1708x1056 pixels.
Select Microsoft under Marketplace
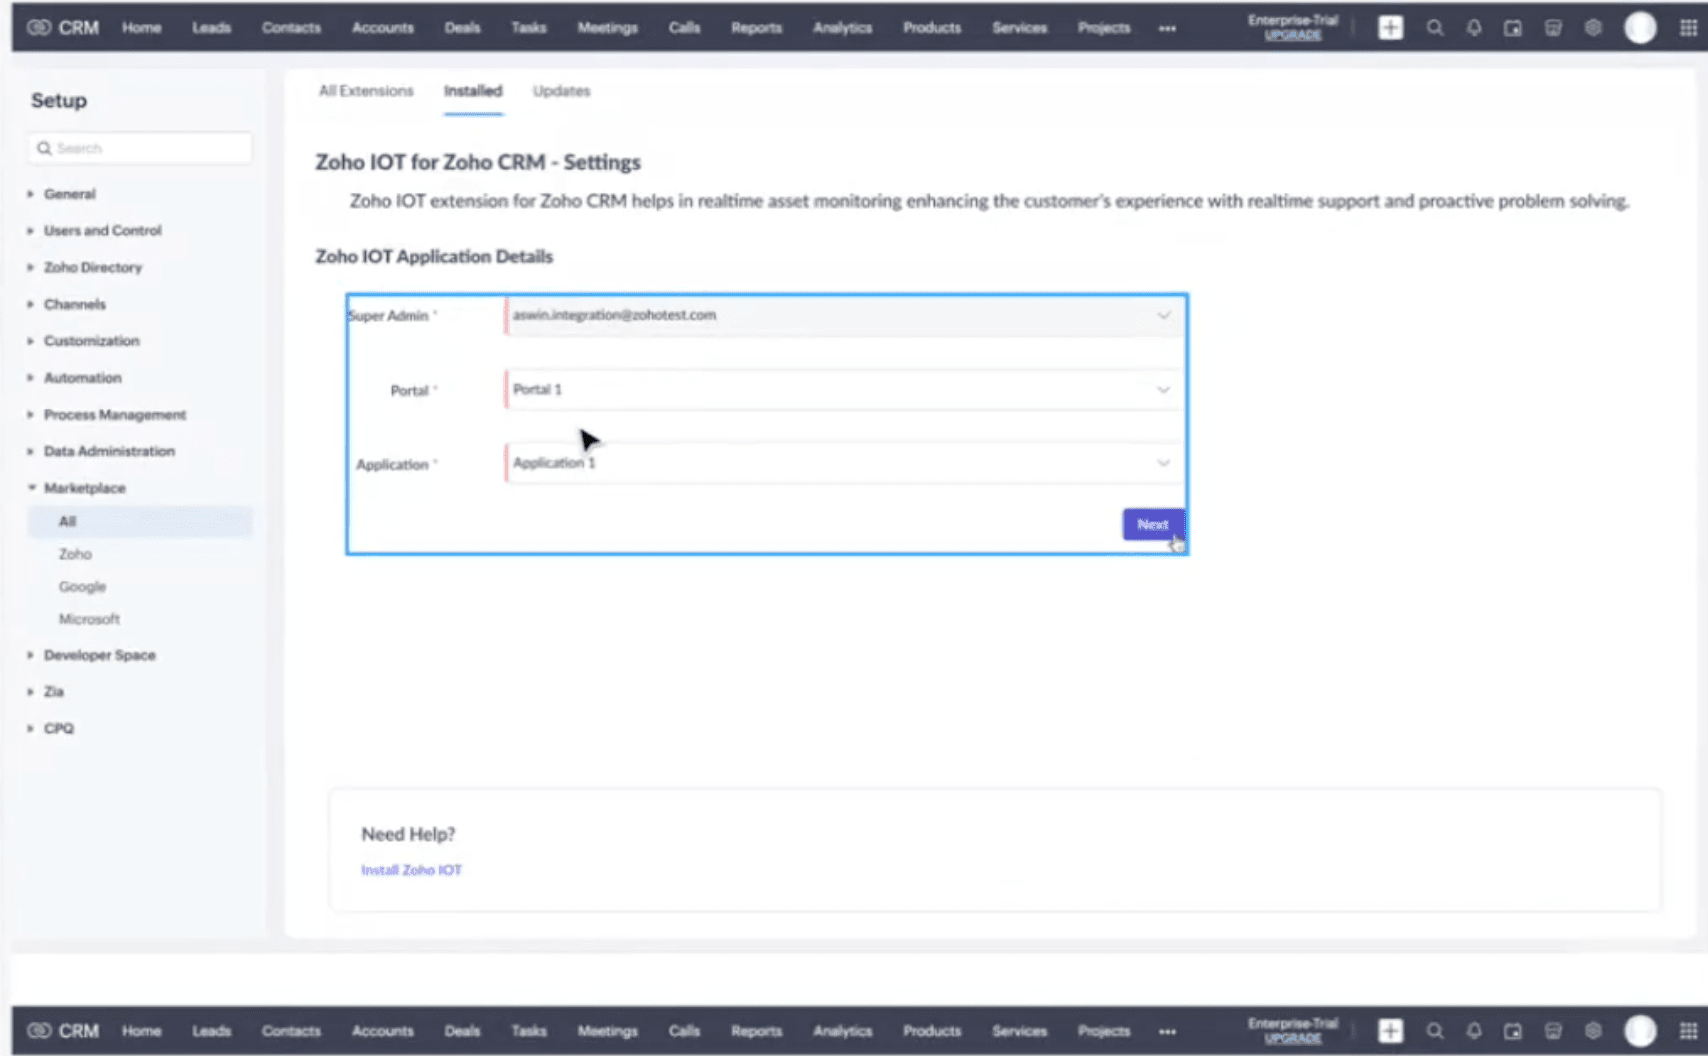tap(89, 619)
